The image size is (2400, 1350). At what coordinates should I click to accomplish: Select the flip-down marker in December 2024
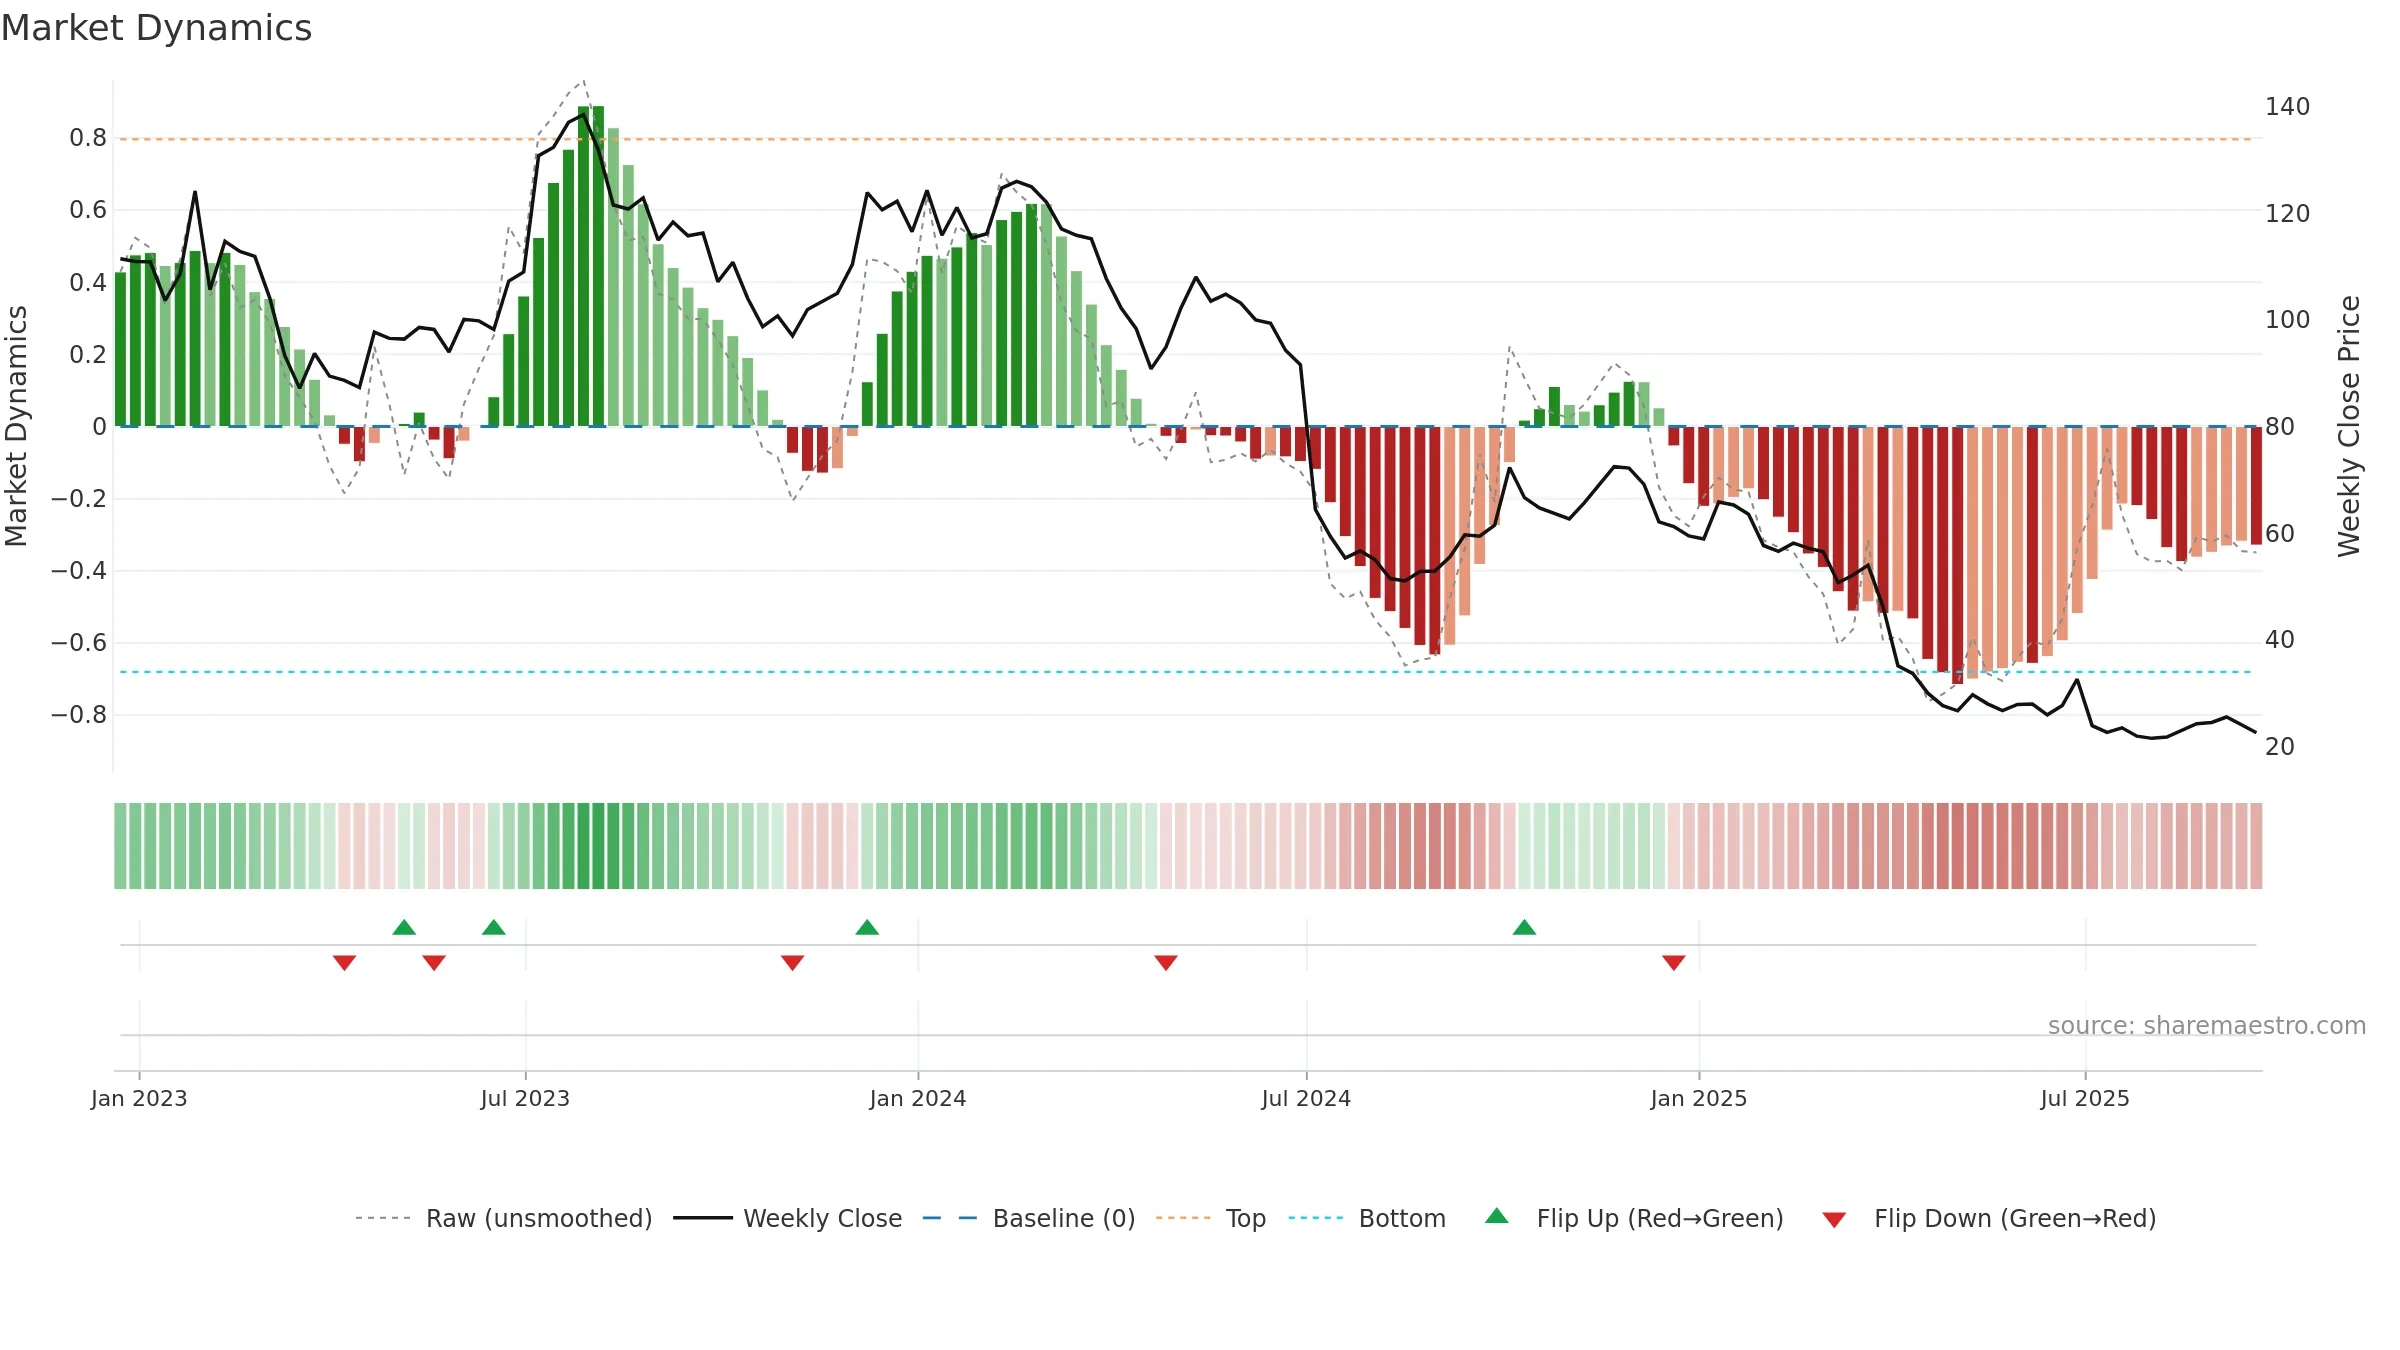pyautogui.click(x=1674, y=963)
